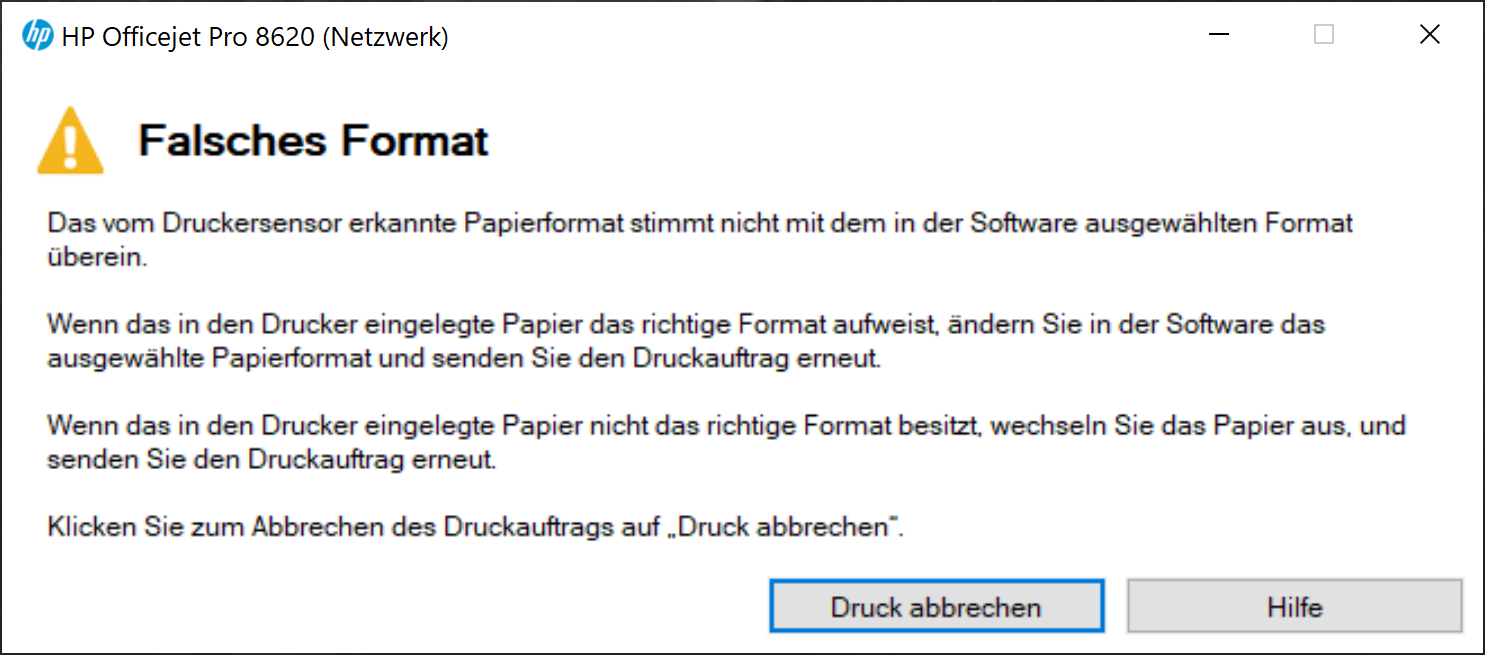Click the word überein. below first line
1485x655 pixels.
pyautogui.click(x=98, y=256)
